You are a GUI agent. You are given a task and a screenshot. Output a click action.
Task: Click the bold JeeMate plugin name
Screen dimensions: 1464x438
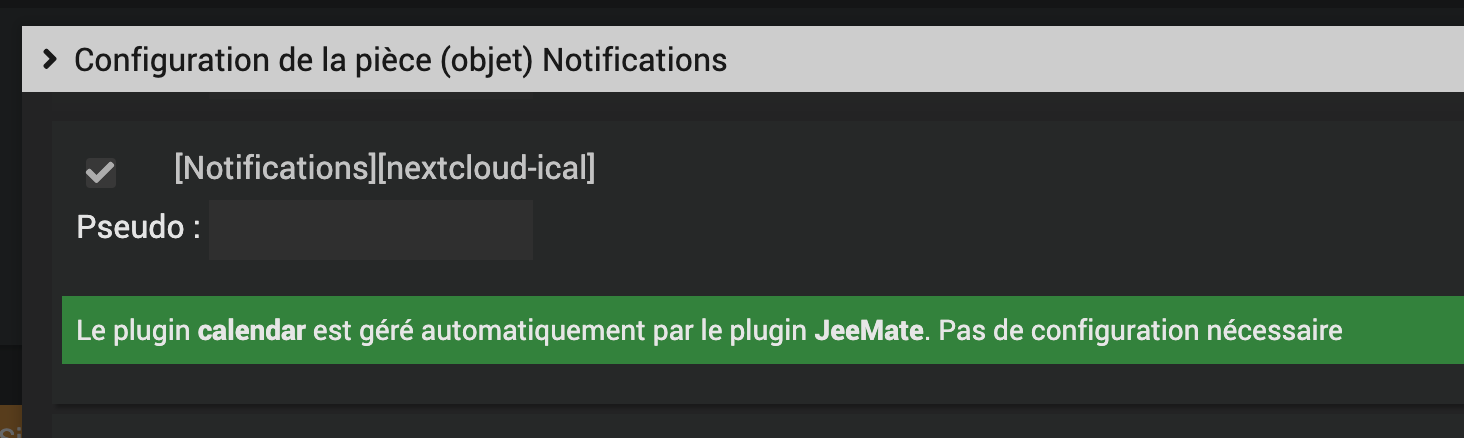click(868, 330)
